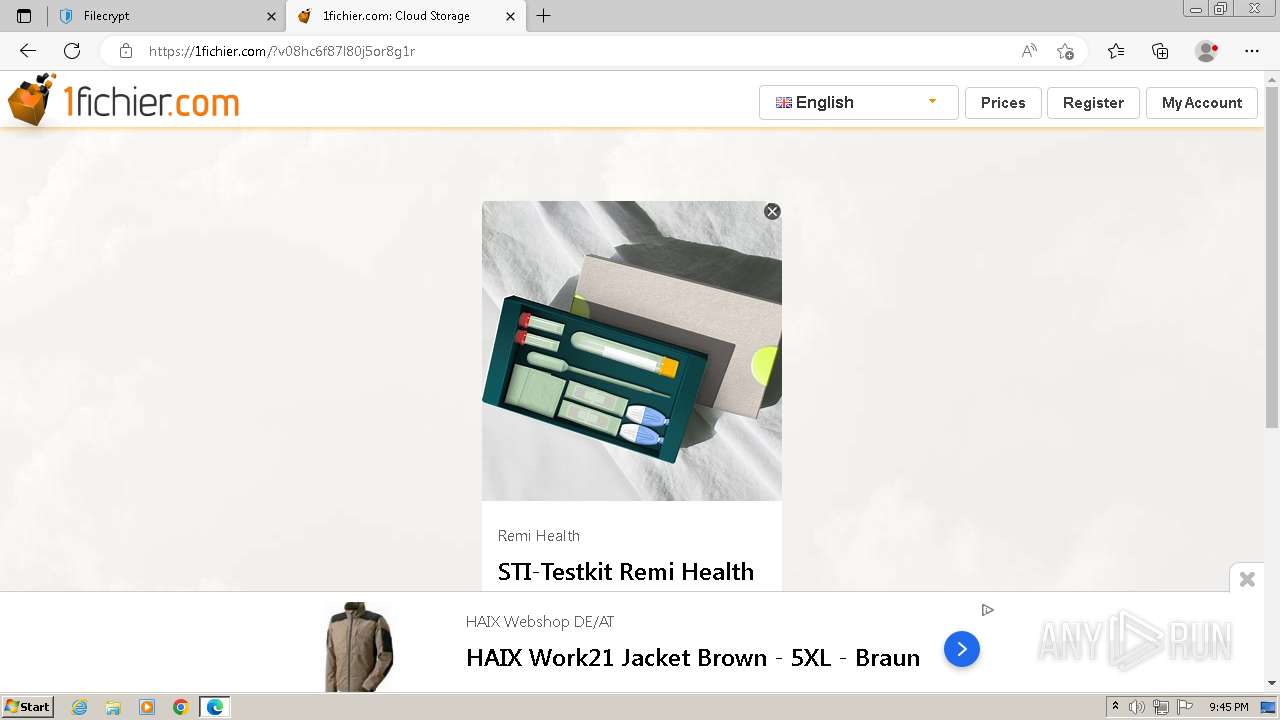The width and height of the screenshot is (1280, 720).
Task: Open STI-Testkit Remi Health headline
Action: tap(626, 572)
